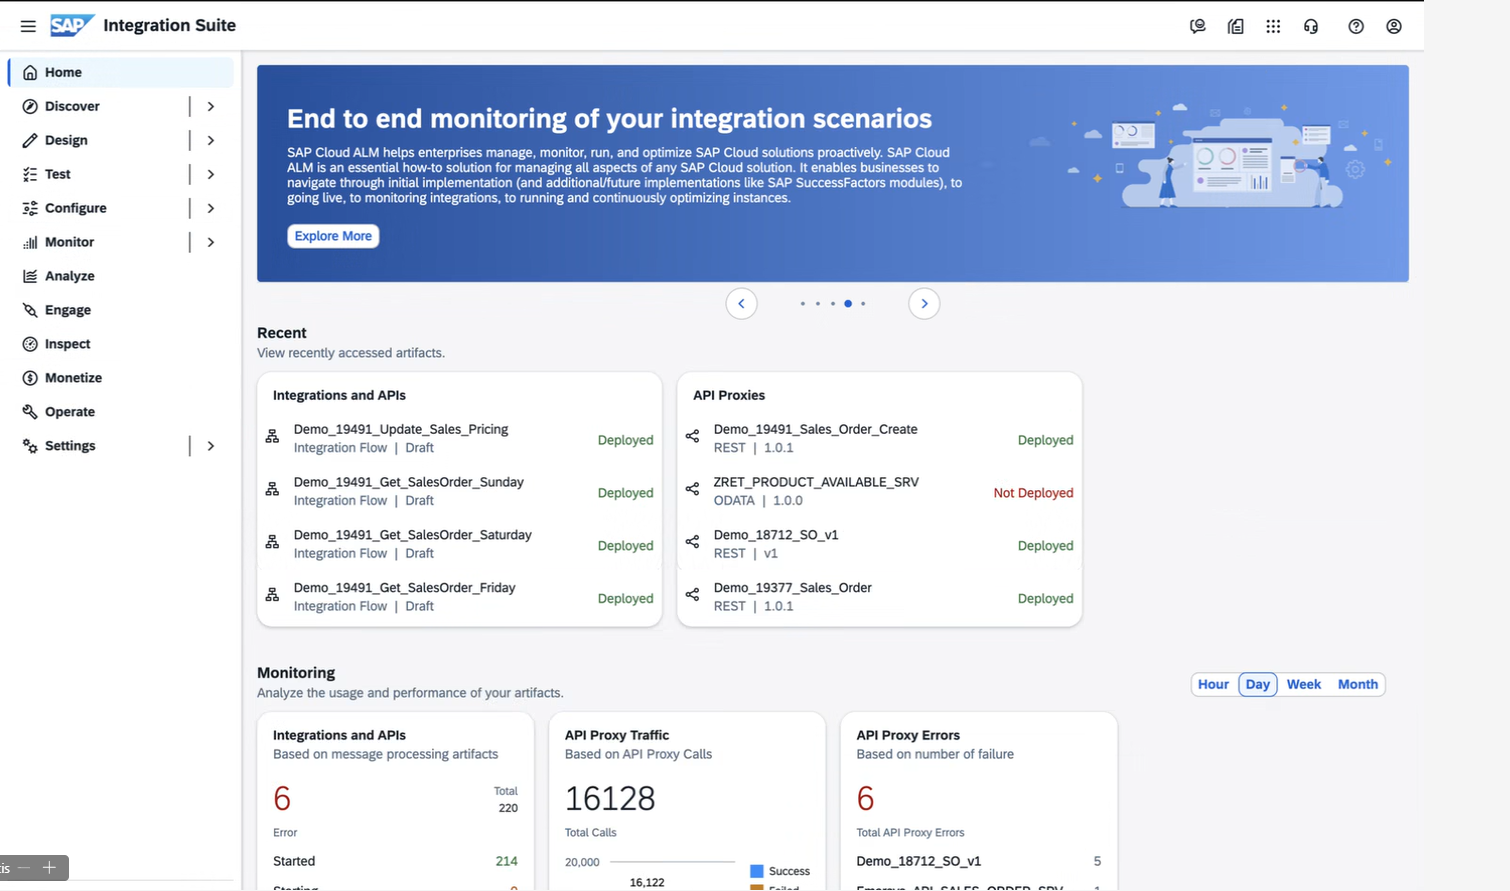Select the first carousel page dot
The height and width of the screenshot is (891, 1510).
coord(802,303)
